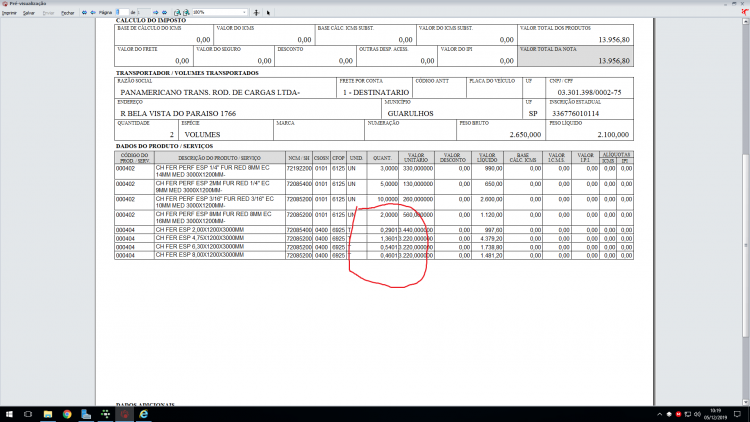Screen dimensions: 750x422
Task: Click the red pin icon at top-right
Action: pyautogui.click(x=745, y=12)
